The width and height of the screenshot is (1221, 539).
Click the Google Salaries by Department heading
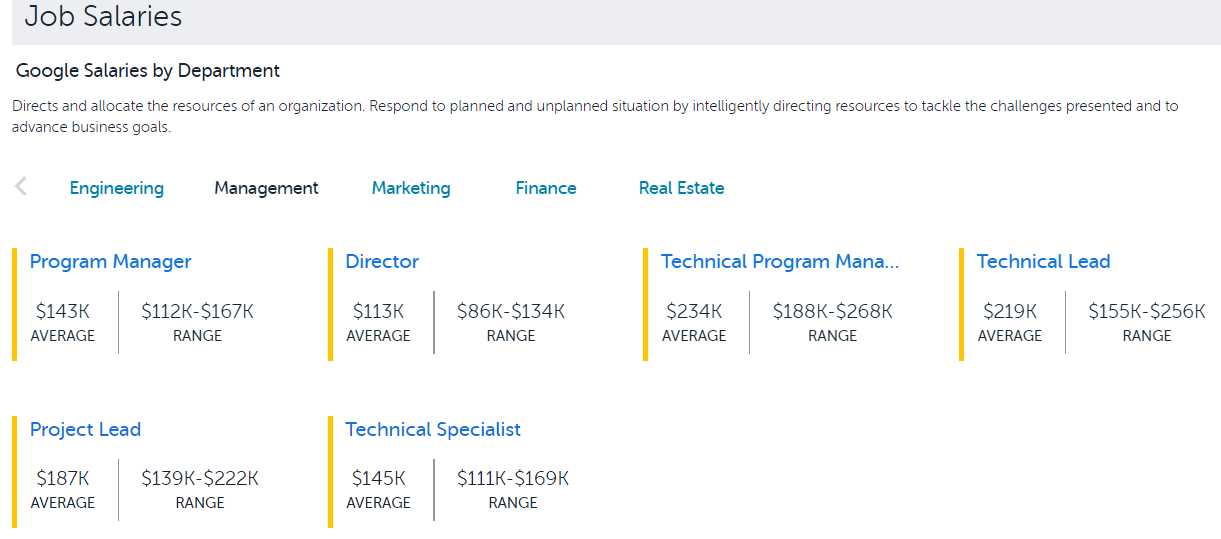pos(148,71)
